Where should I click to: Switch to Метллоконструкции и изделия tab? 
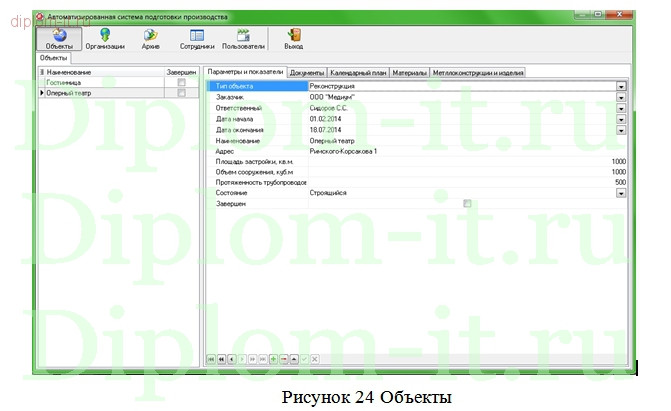[x=478, y=73]
